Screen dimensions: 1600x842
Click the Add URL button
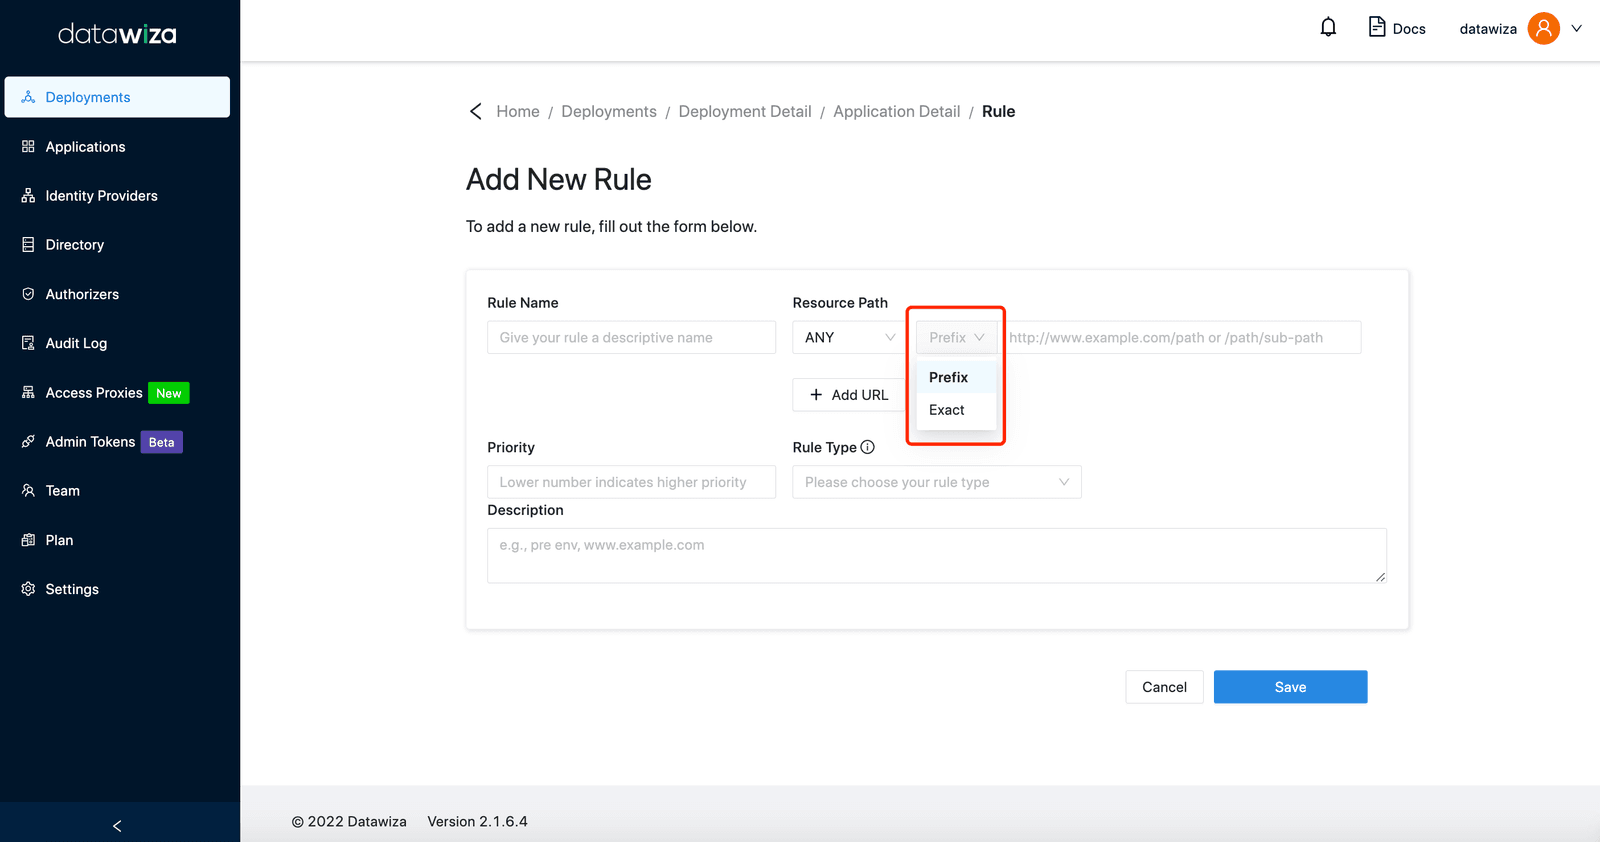pos(849,395)
